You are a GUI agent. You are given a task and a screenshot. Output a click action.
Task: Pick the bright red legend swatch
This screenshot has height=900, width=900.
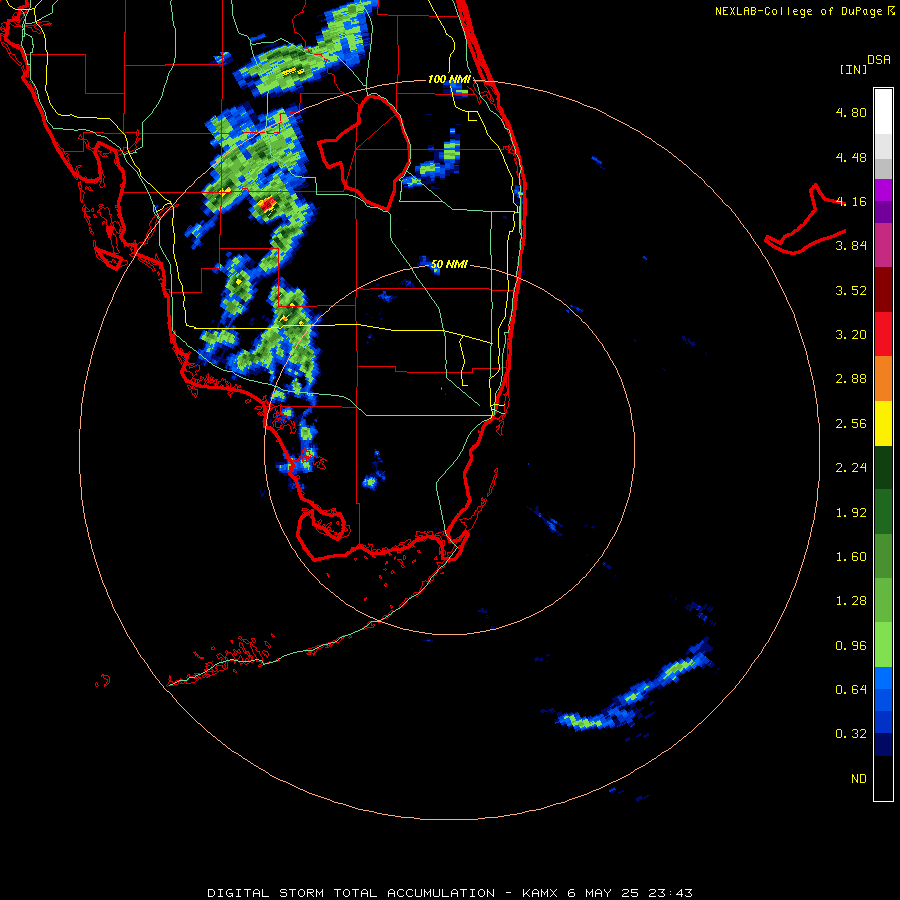[883, 334]
